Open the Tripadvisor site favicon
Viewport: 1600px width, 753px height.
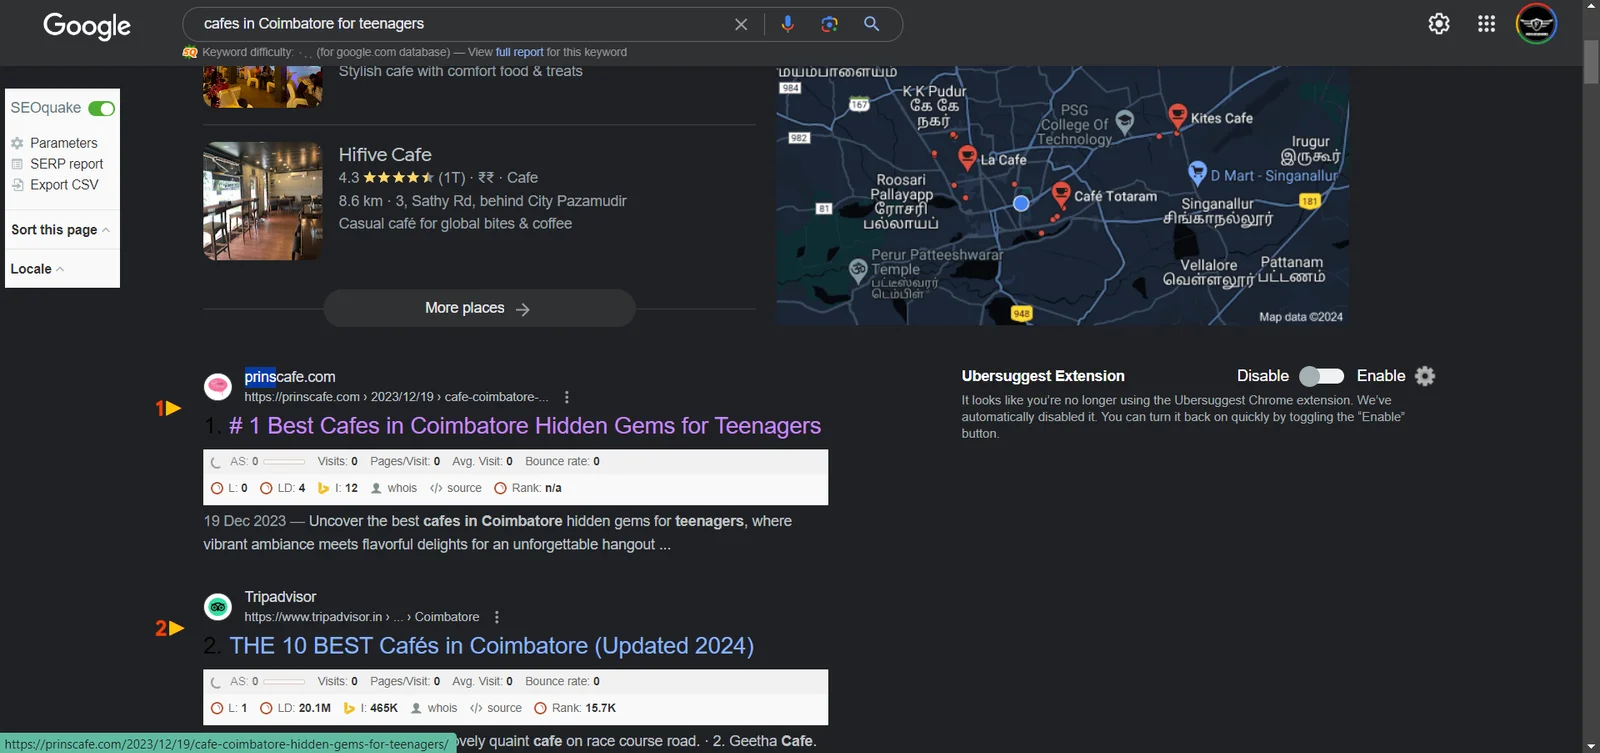(218, 606)
